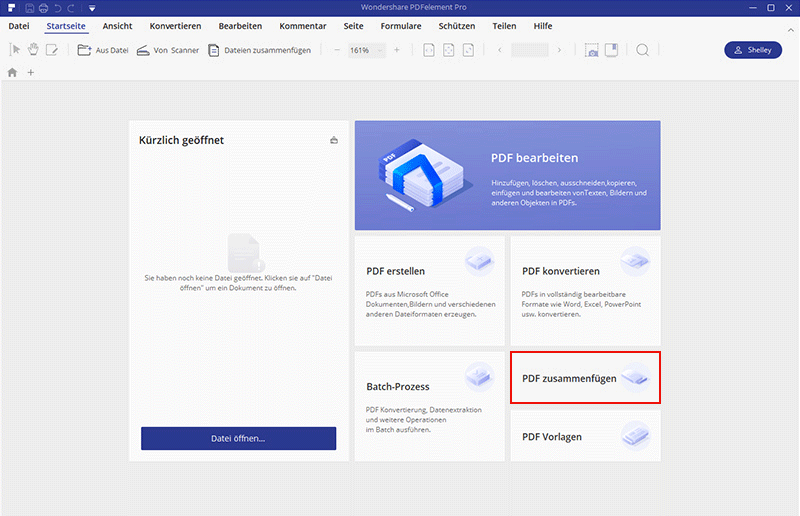
Task: Choose the Select arrow tool
Action: click(15, 50)
